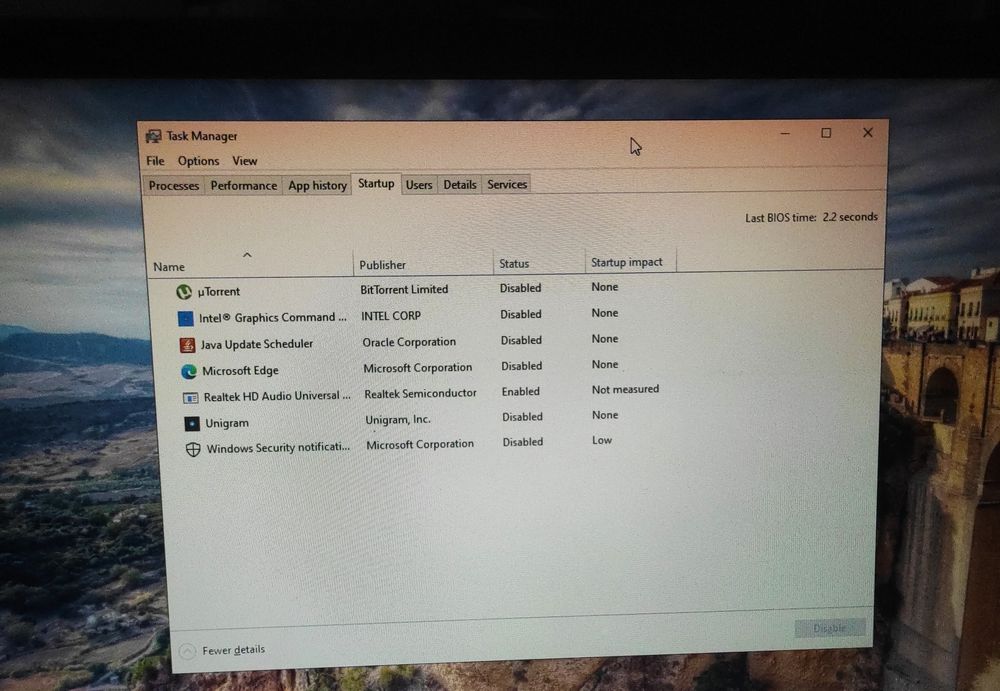Open the View menu

coord(245,161)
